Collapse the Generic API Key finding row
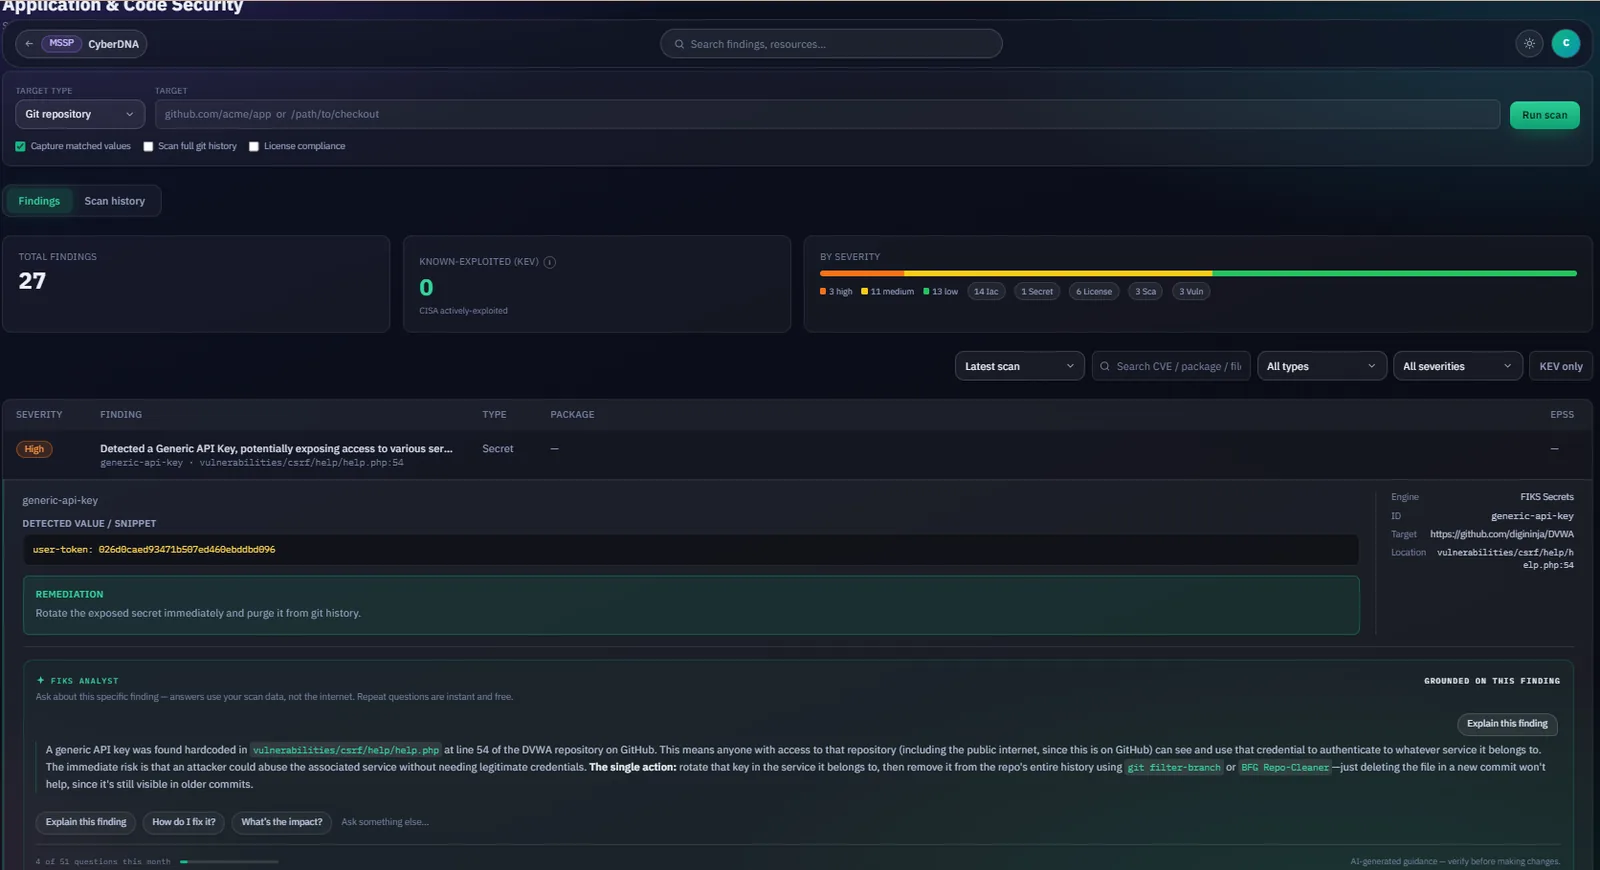This screenshot has width=1600, height=870. pos(796,455)
